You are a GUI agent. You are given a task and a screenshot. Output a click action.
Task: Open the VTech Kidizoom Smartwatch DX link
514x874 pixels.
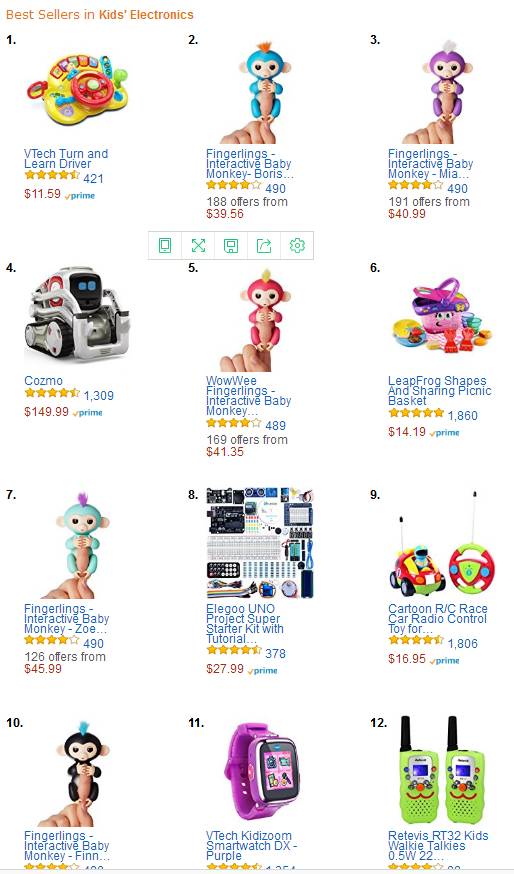point(251,846)
